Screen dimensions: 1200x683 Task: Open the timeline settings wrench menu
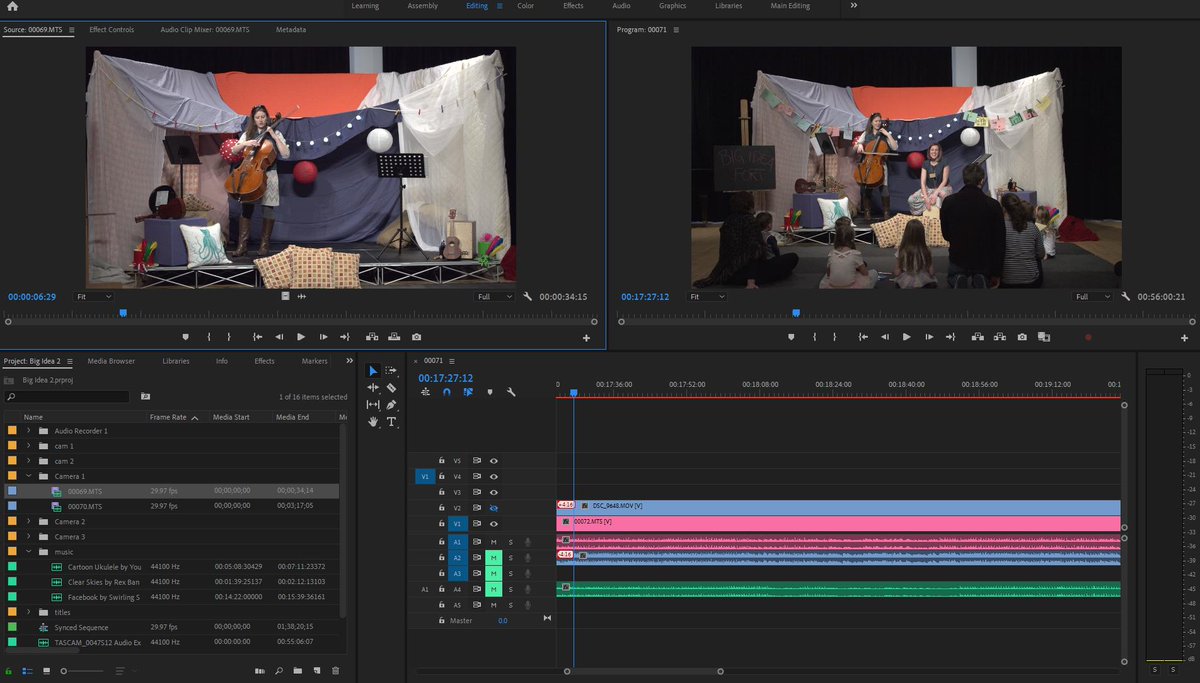click(x=512, y=392)
